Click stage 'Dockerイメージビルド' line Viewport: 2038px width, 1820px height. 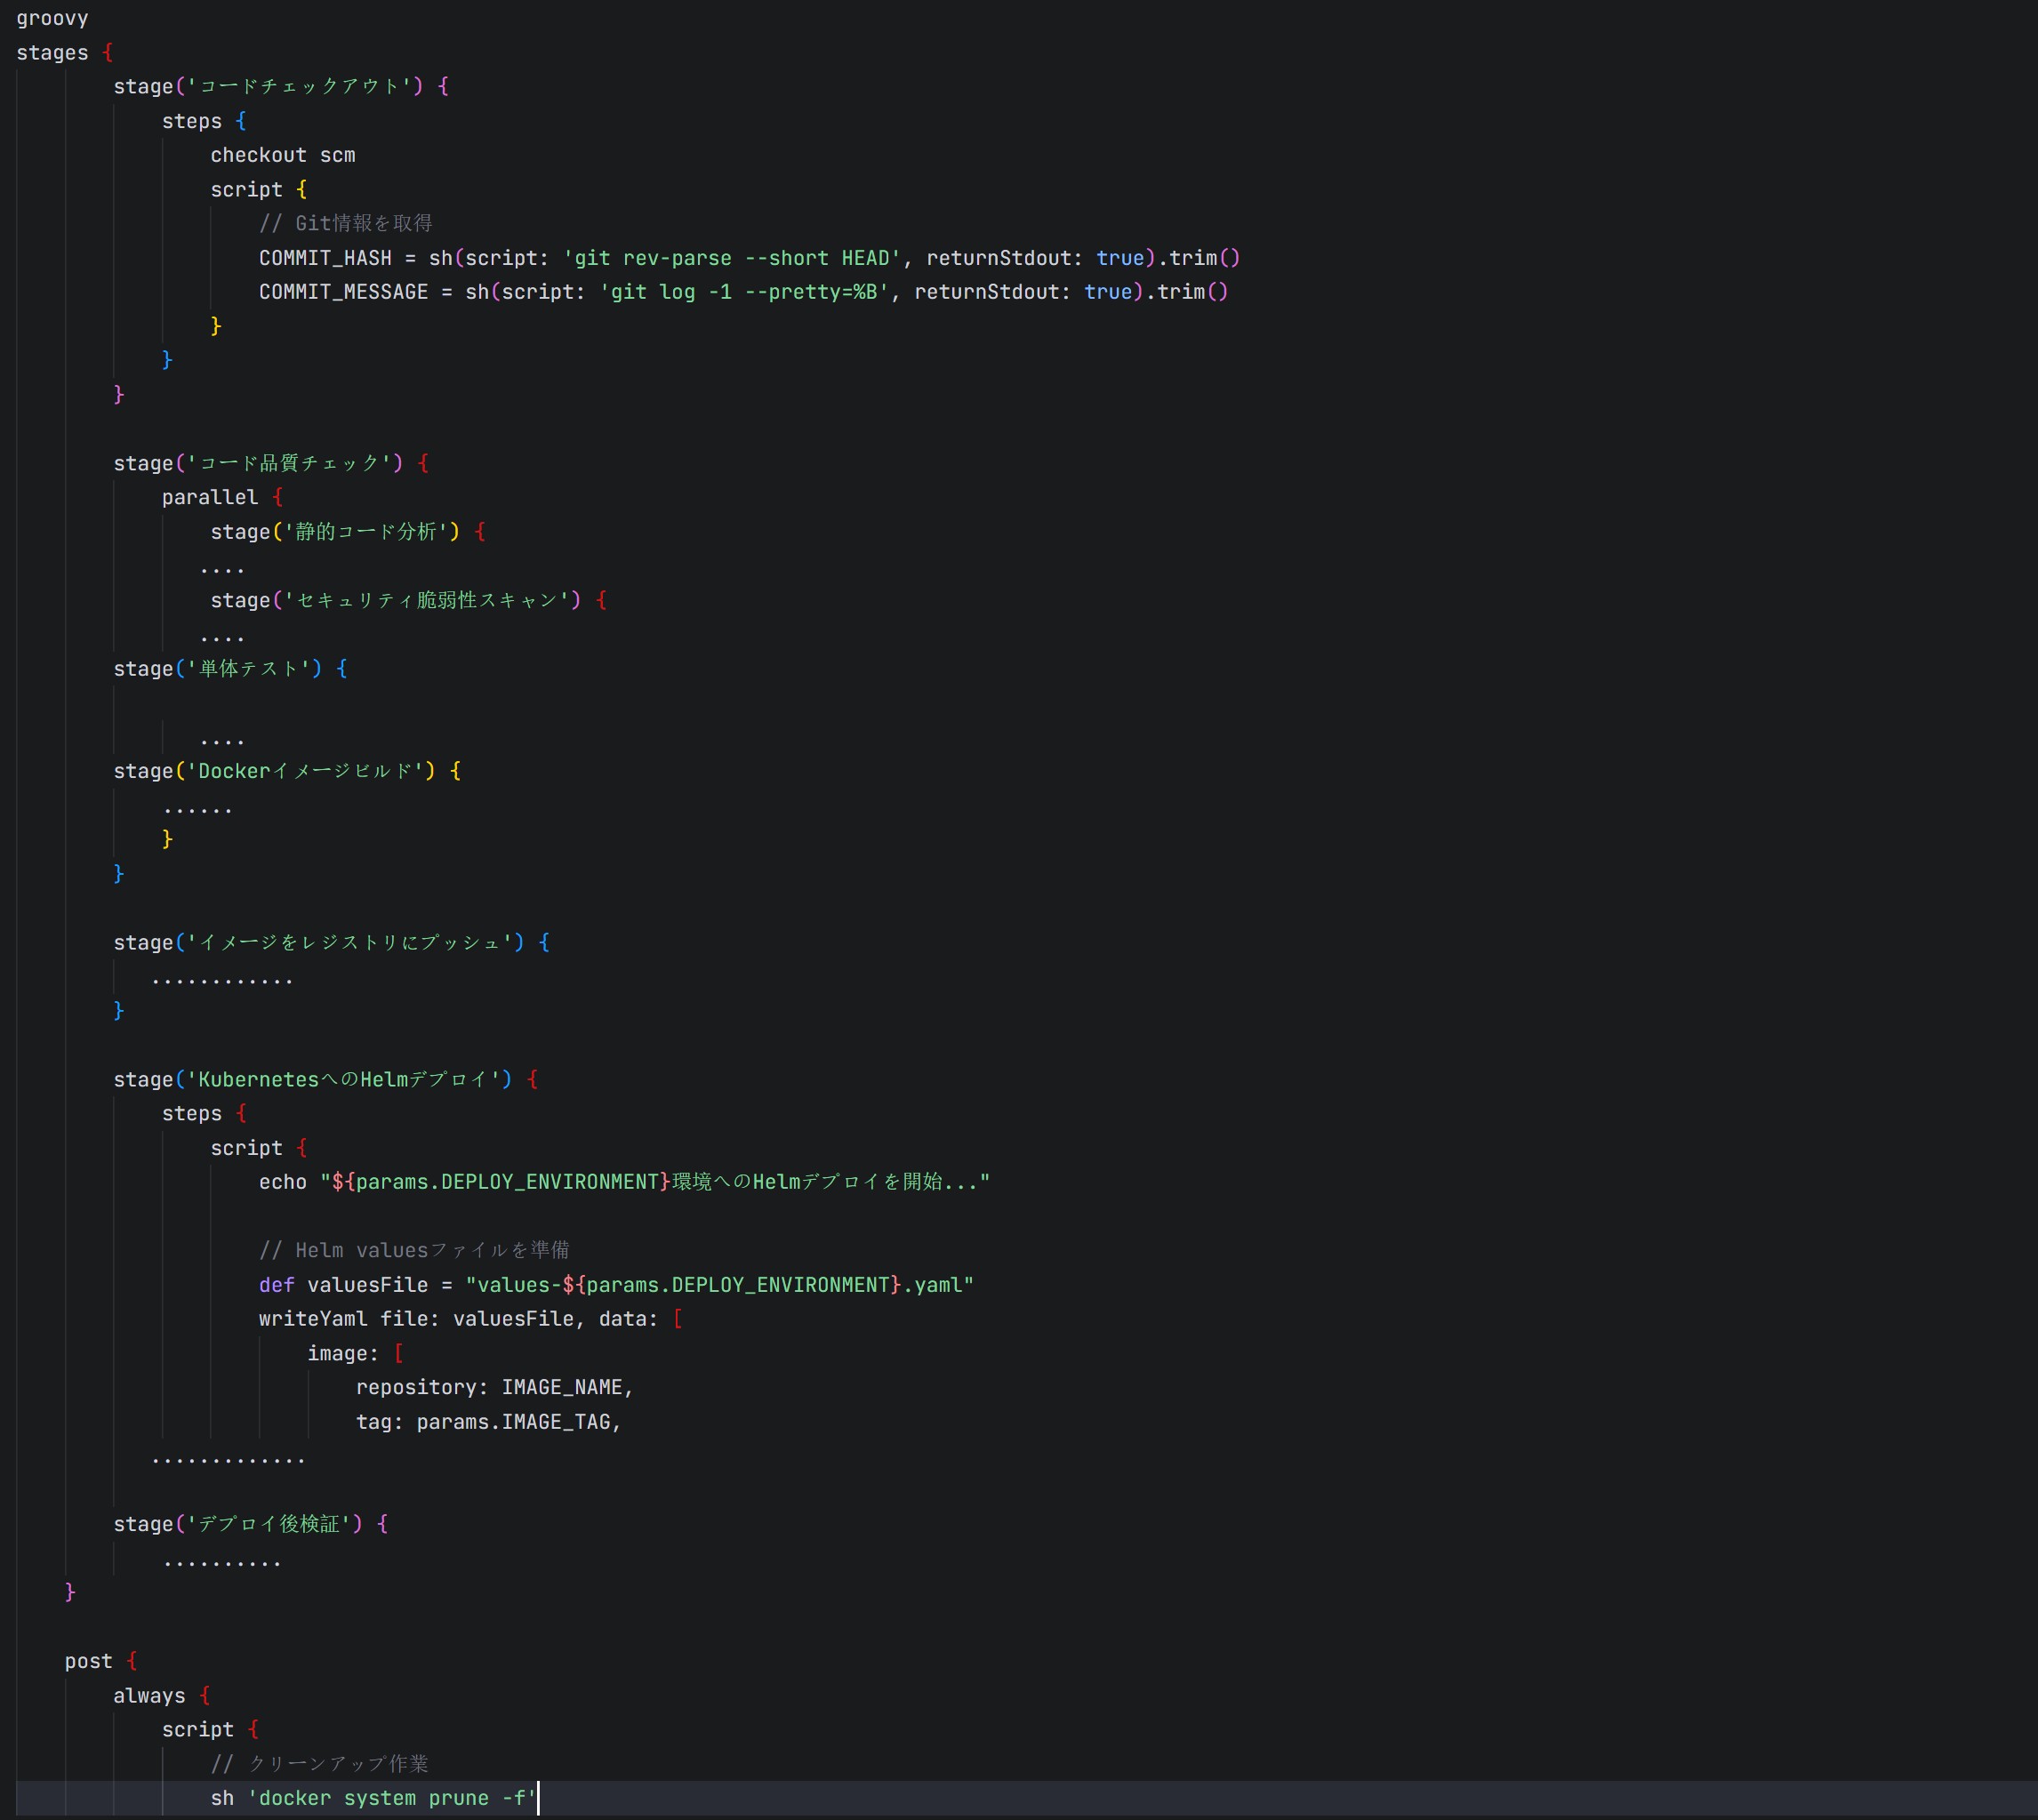tap(286, 771)
